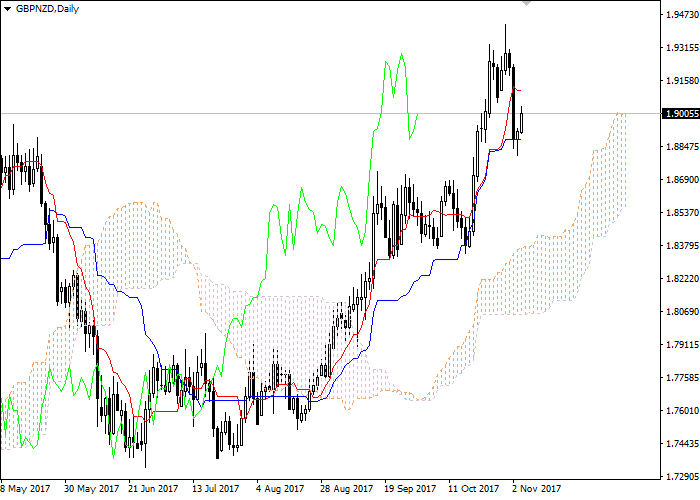Click price scale value 1.85370
The width and height of the screenshot is (700, 500).
coord(682,212)
